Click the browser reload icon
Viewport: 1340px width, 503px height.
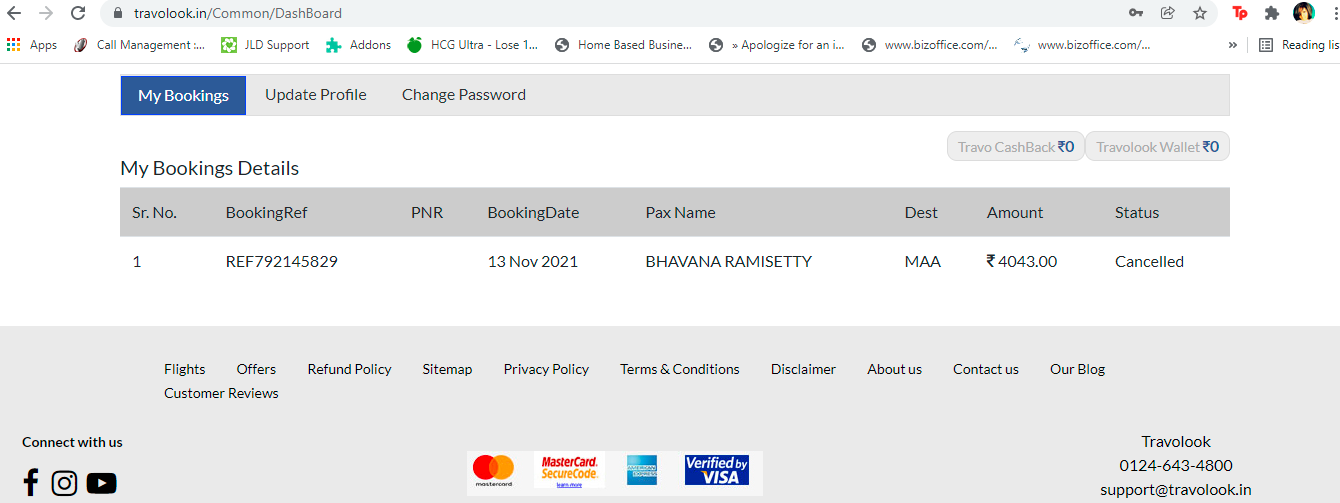point(78,13)
